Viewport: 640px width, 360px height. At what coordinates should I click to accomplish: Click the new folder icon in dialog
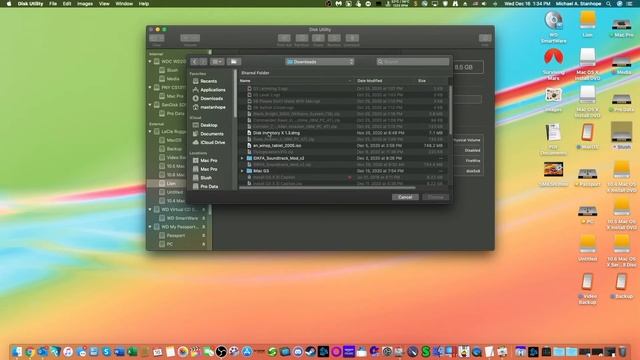tap(234, 62)
